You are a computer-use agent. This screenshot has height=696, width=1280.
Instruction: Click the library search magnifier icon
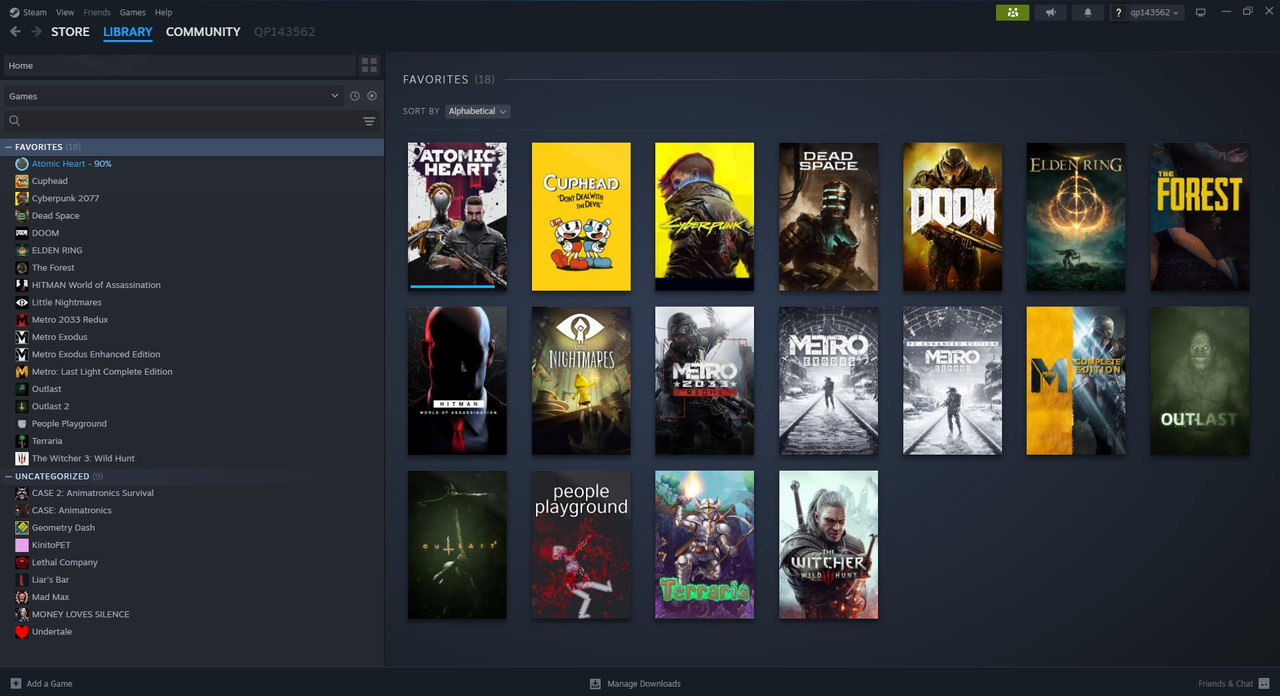(14, 121)
